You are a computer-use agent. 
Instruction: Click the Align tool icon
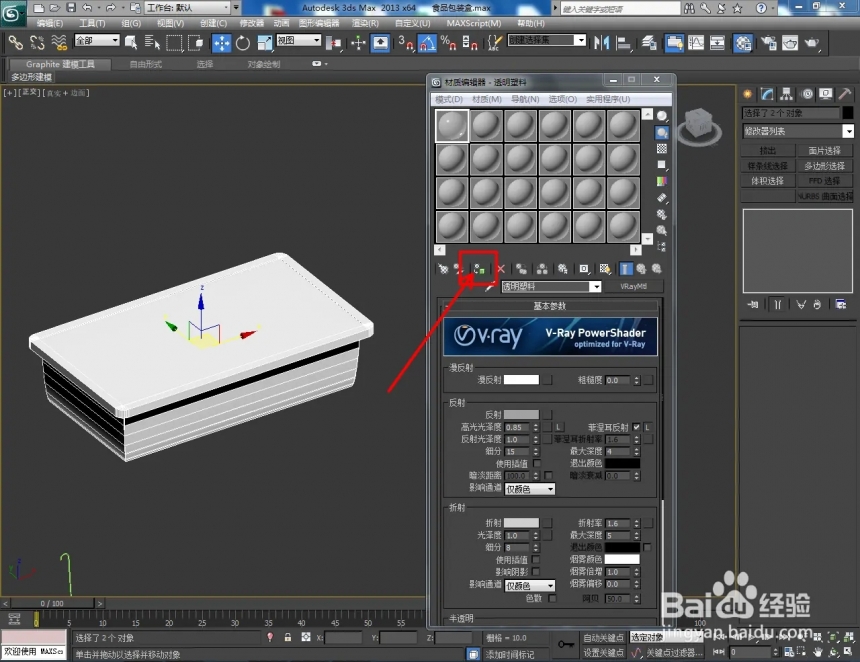click(x=624, y=43)
